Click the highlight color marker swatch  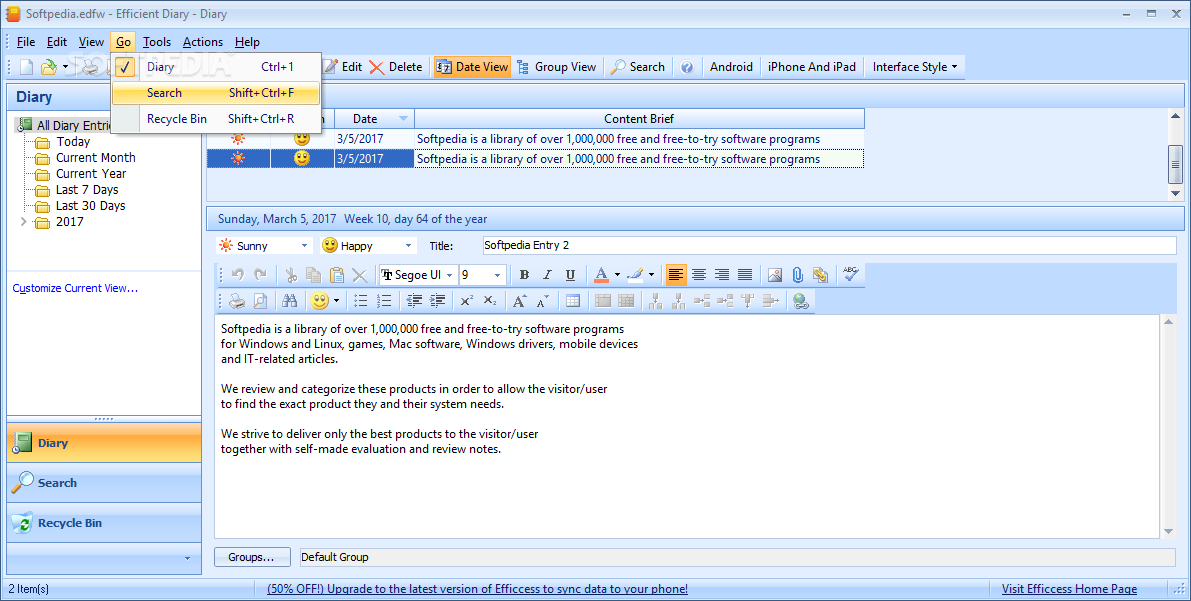coord(636,275)
